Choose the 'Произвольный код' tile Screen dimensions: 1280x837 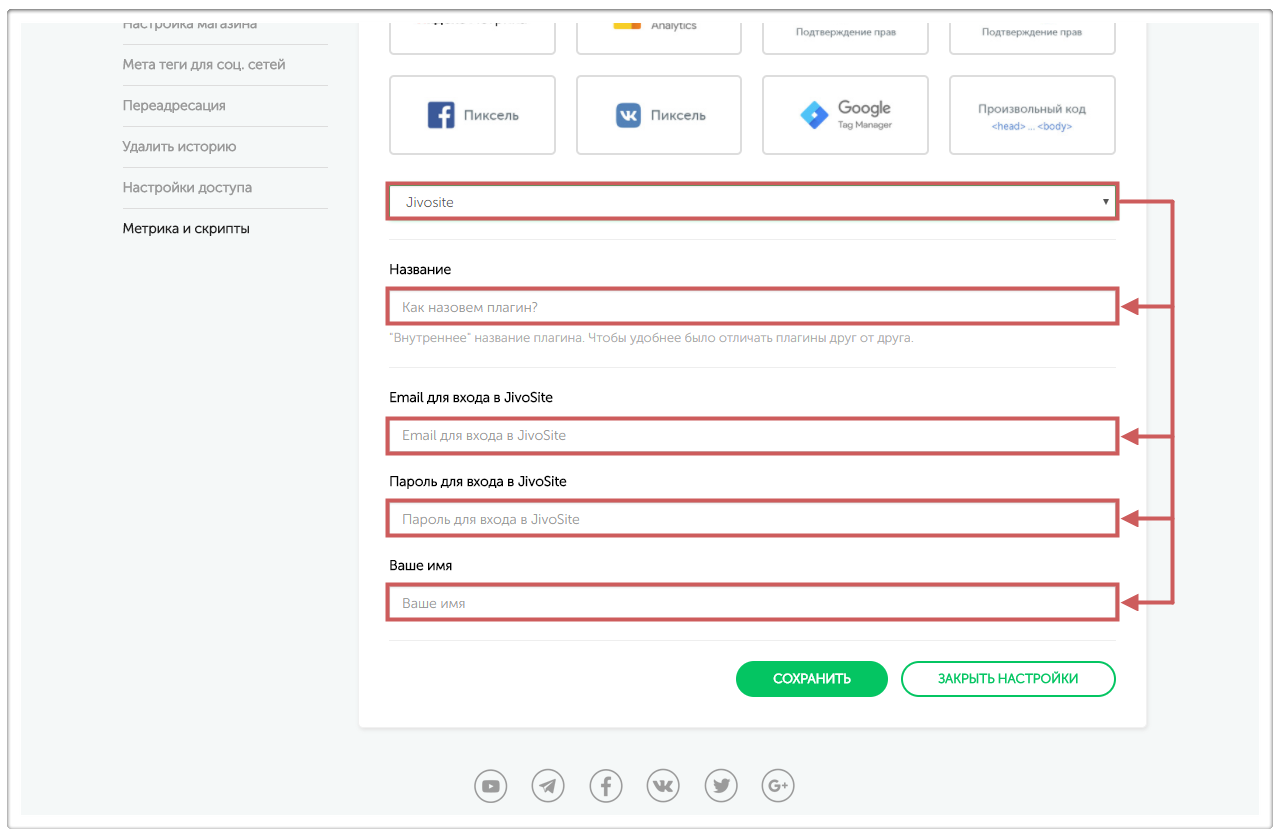click(1031, 115)
